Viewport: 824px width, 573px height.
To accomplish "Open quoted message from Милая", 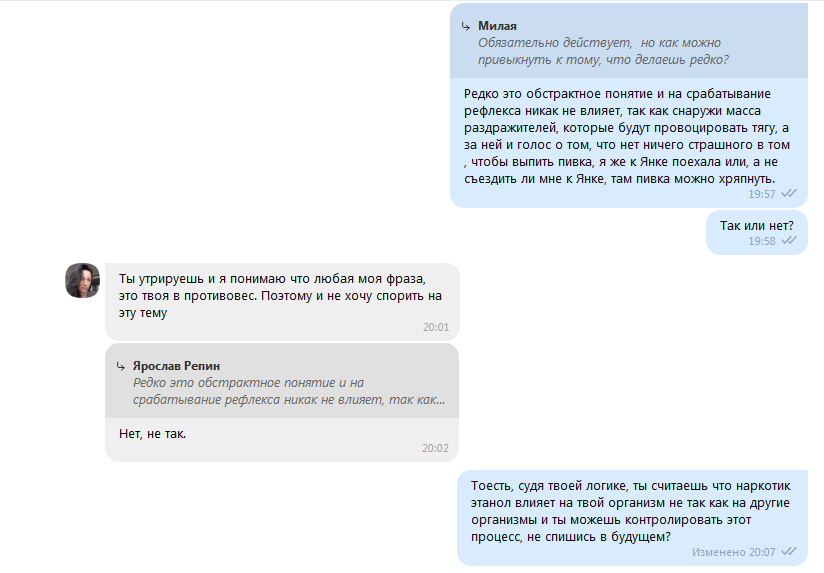I will [629, 42].
